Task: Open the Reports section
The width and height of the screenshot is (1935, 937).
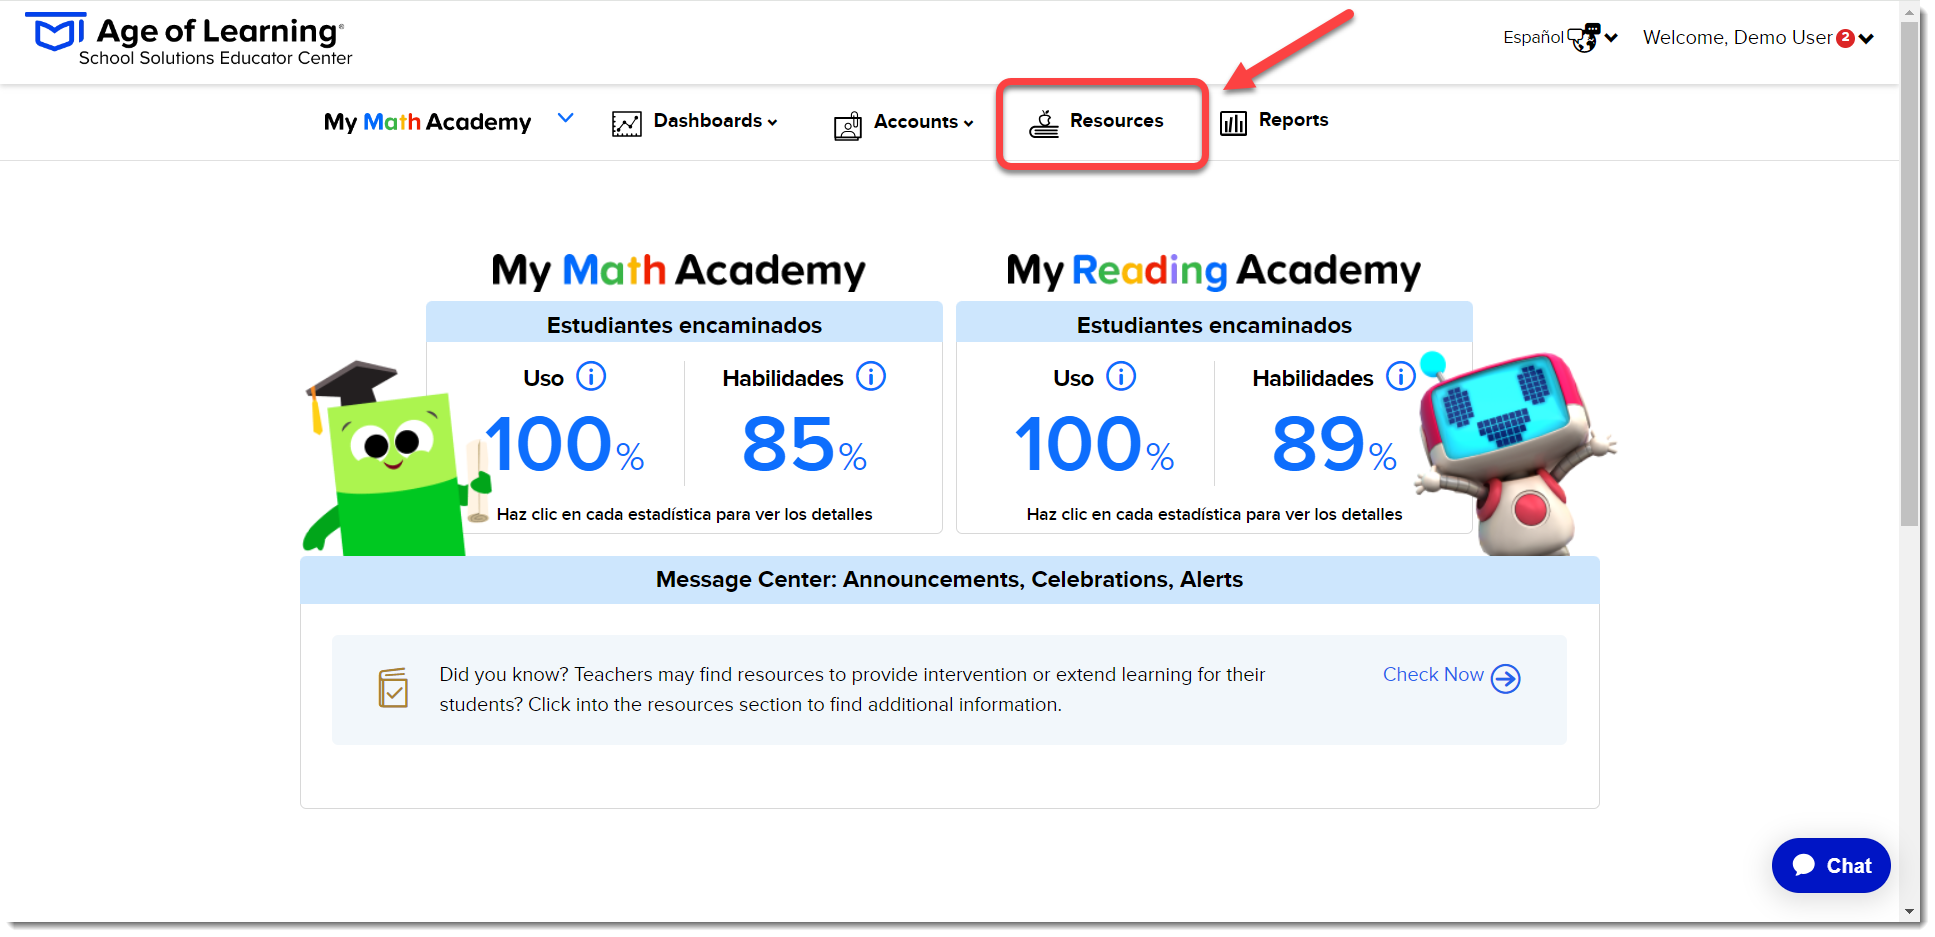Action: pyautogui.click(x=1293, y=120)
